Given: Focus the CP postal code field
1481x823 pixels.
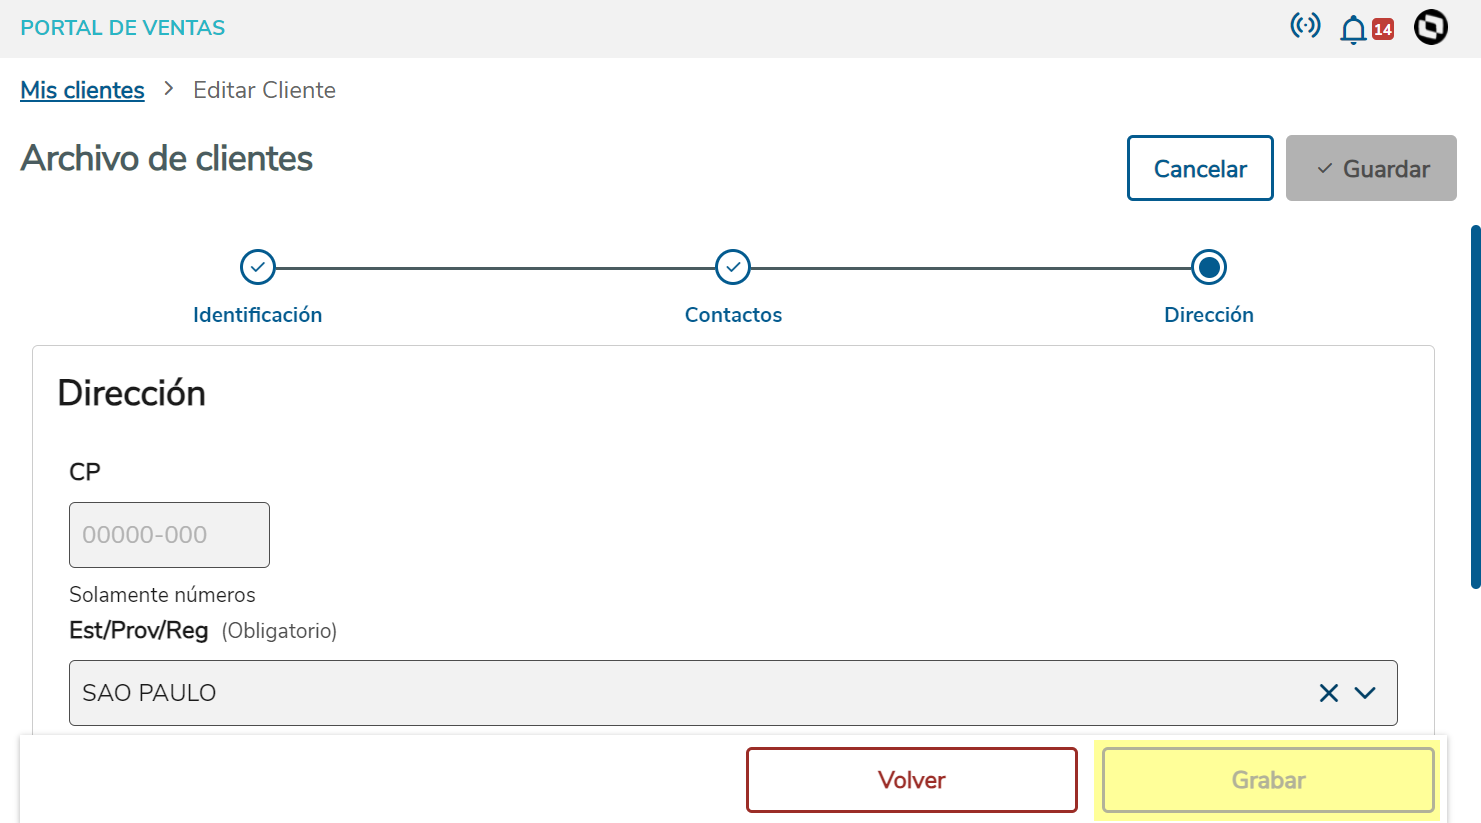Looking at the screenshot, I should click(x=169, y=535).
